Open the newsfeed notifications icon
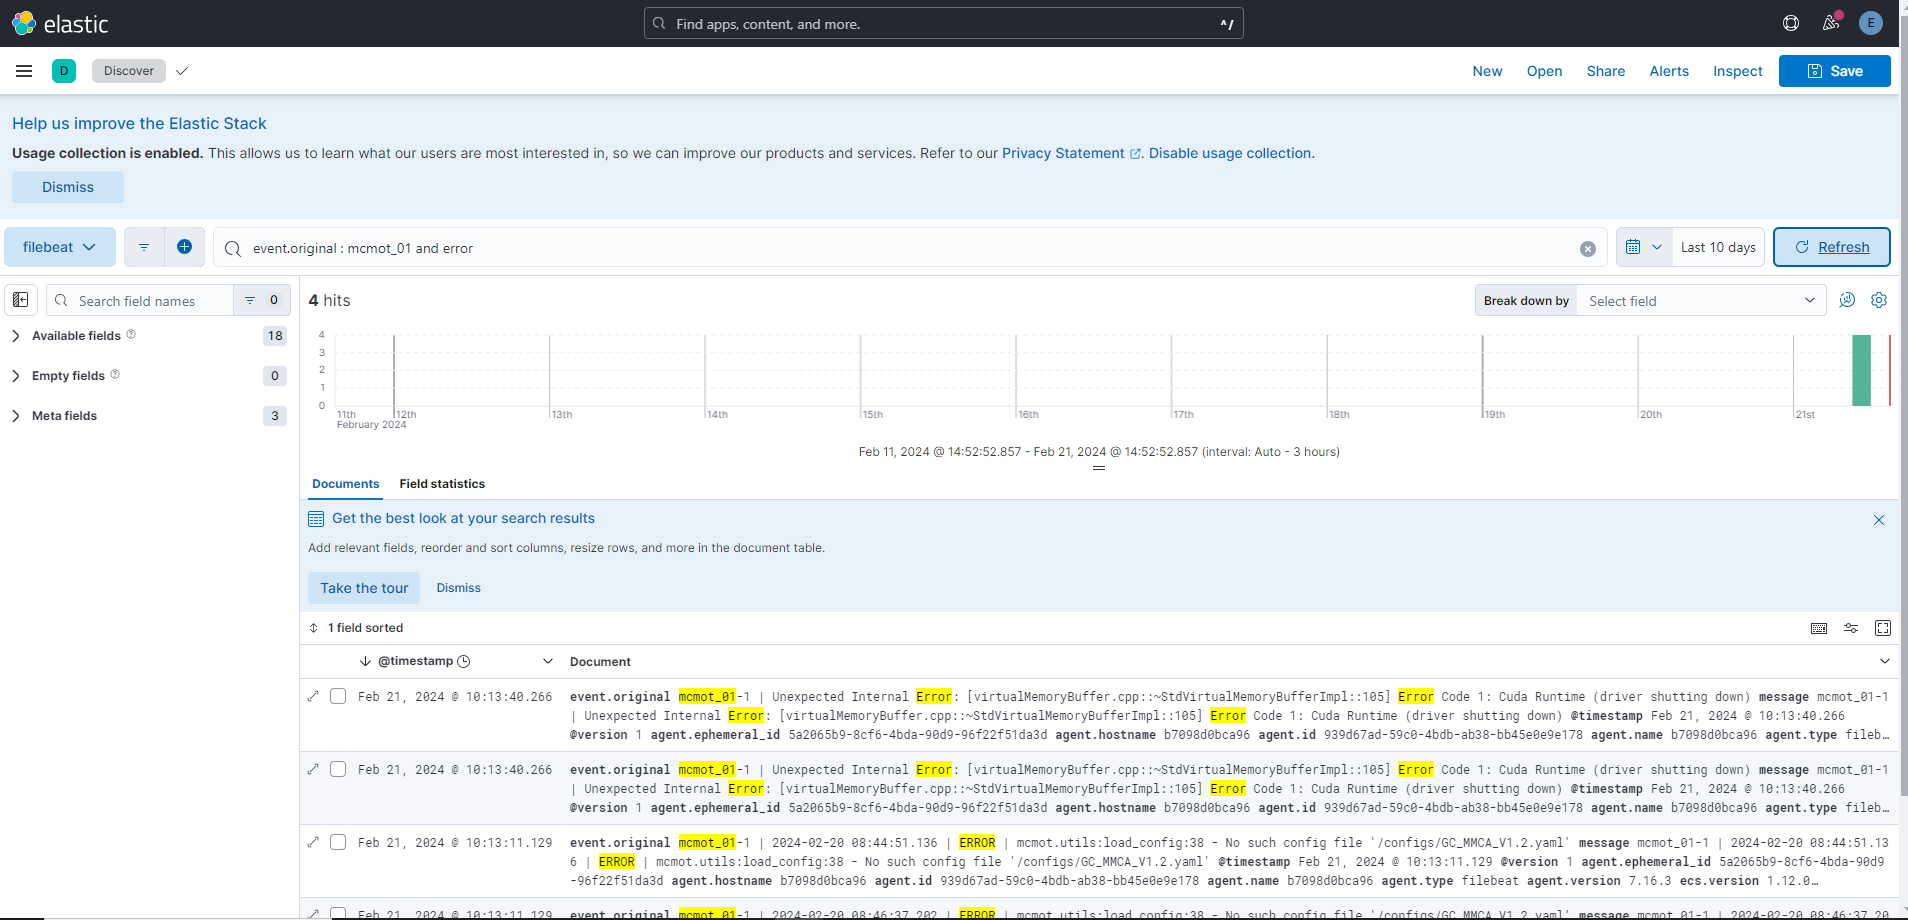 click(1831, 23)
